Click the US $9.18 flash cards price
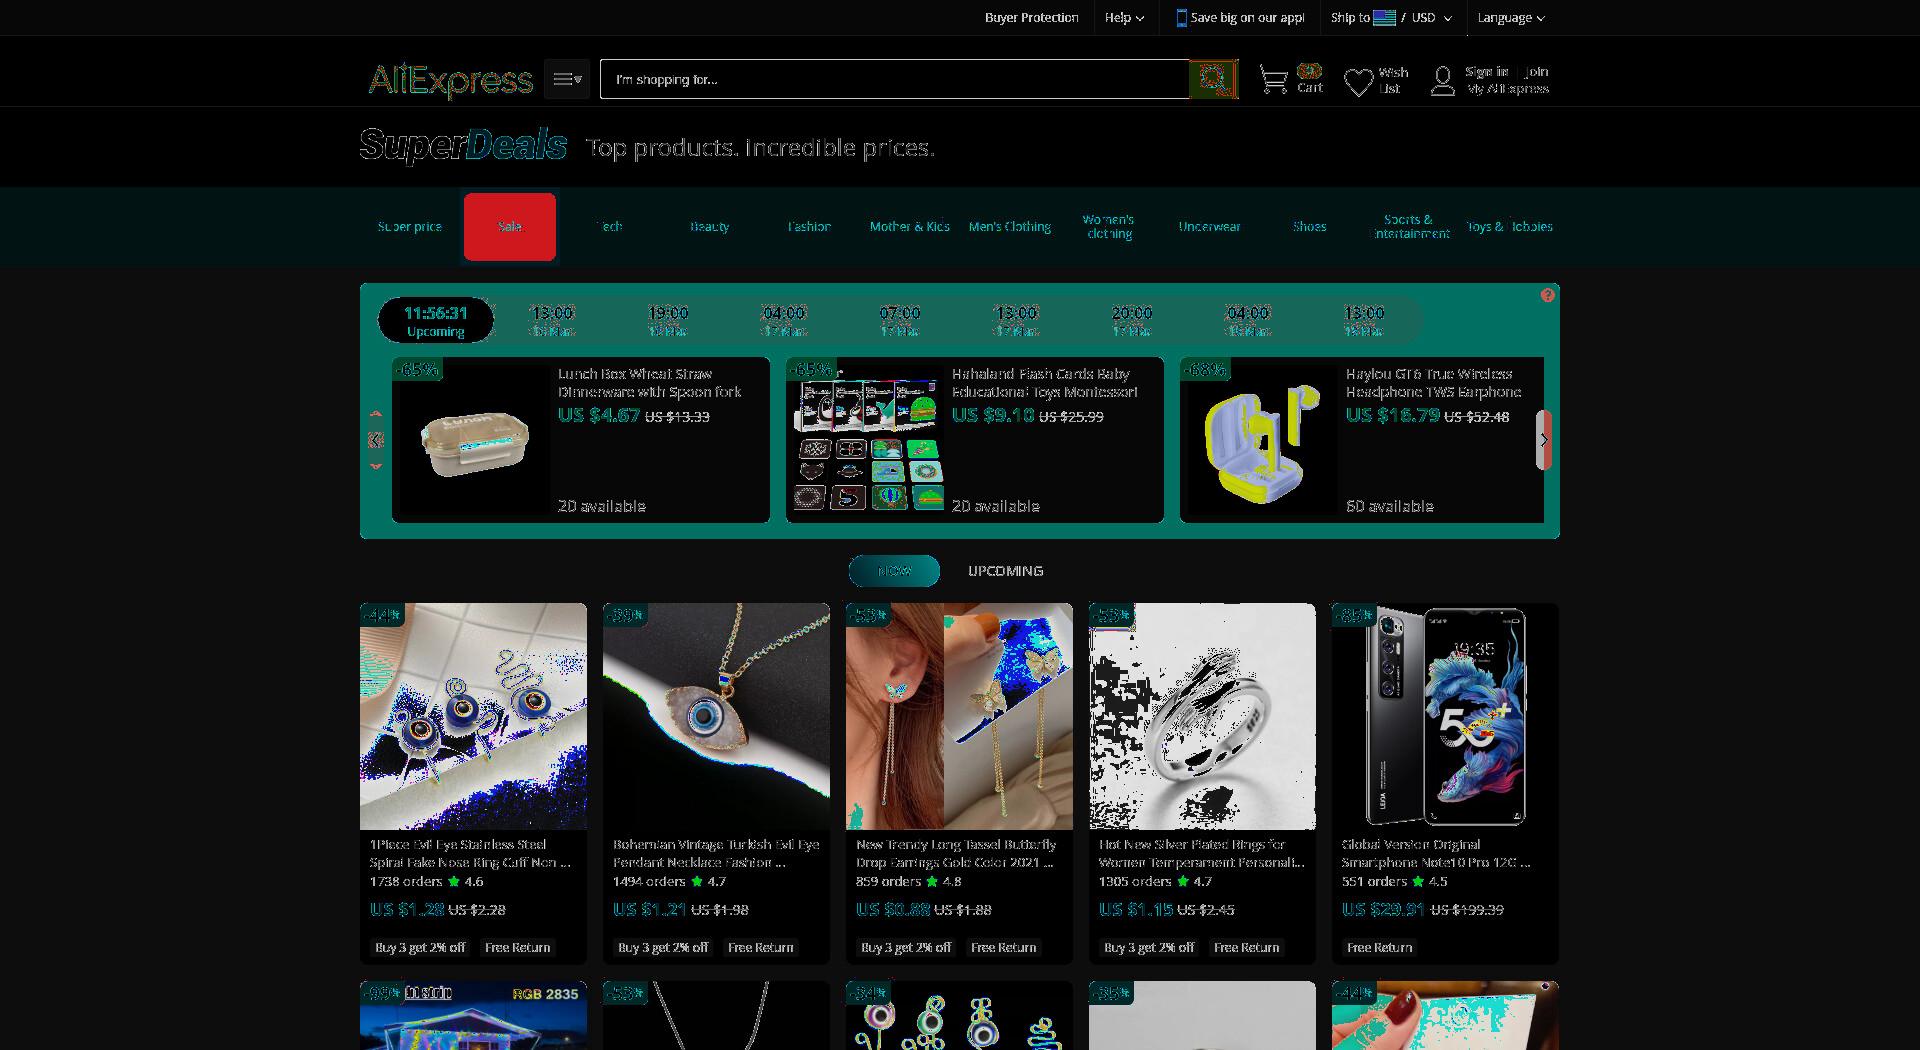 (x=993, y=415)
